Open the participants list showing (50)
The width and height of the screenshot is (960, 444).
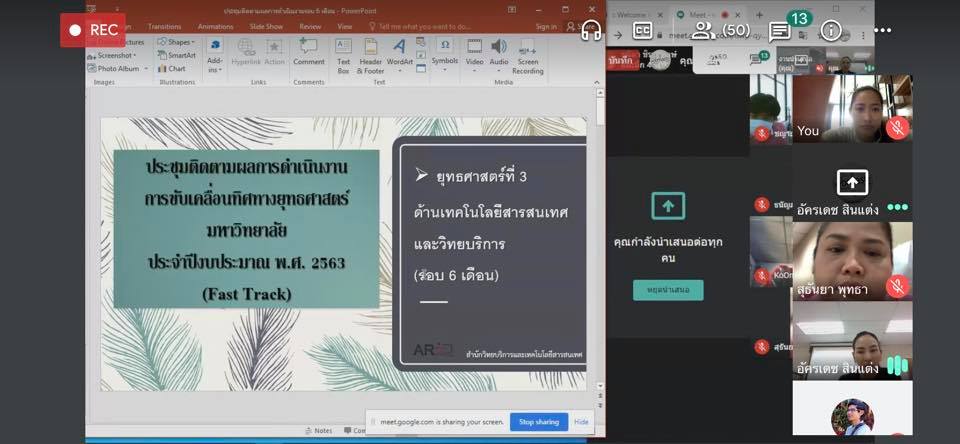point(720,30)
